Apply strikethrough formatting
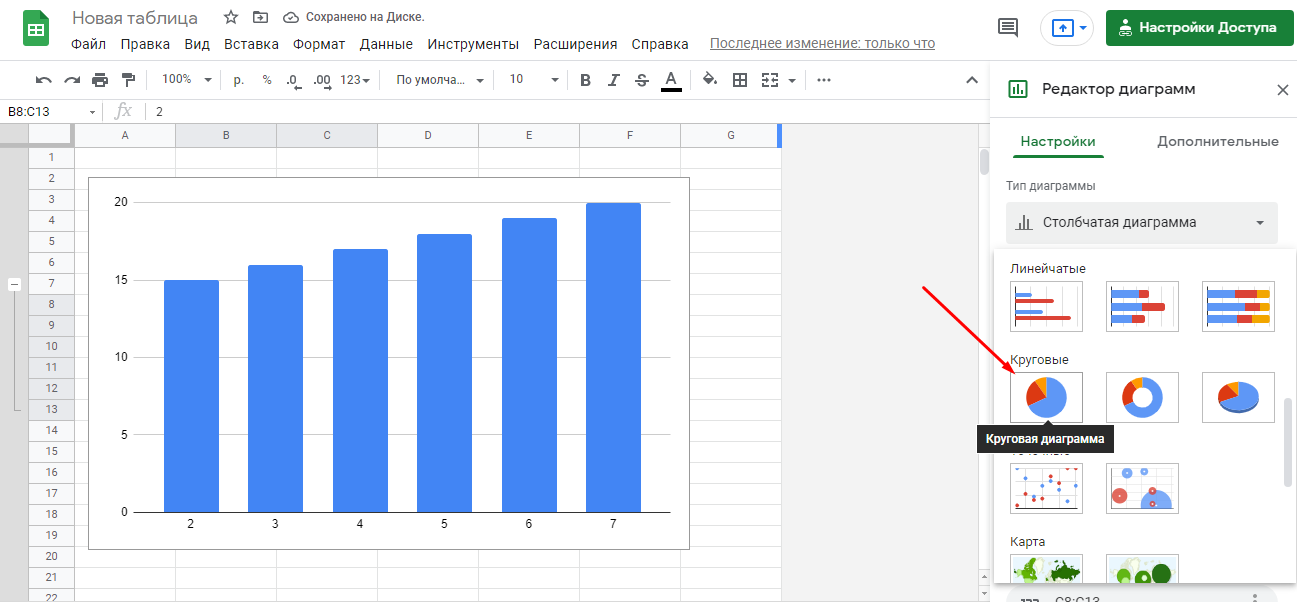This screenshot has height=602, width=1297. 642,80
